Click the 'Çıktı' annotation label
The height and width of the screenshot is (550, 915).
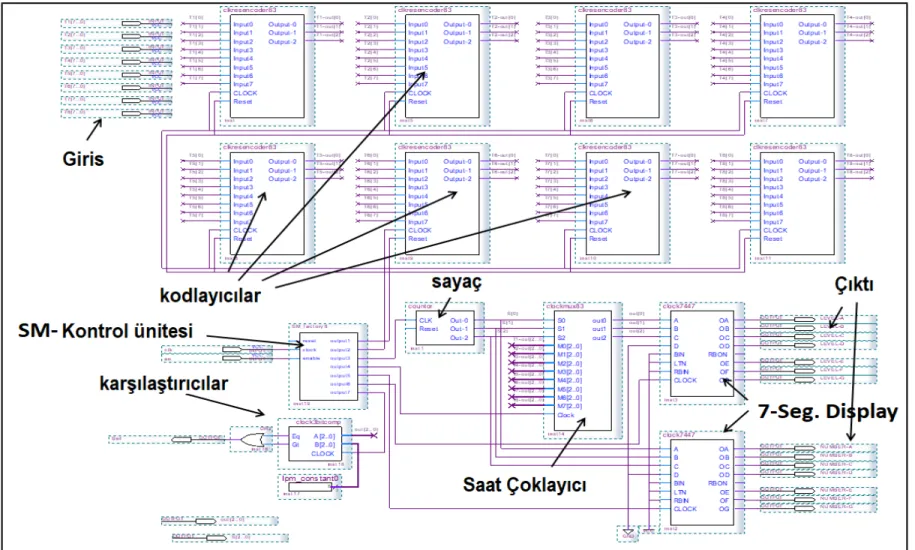click(x=854, y=284)
